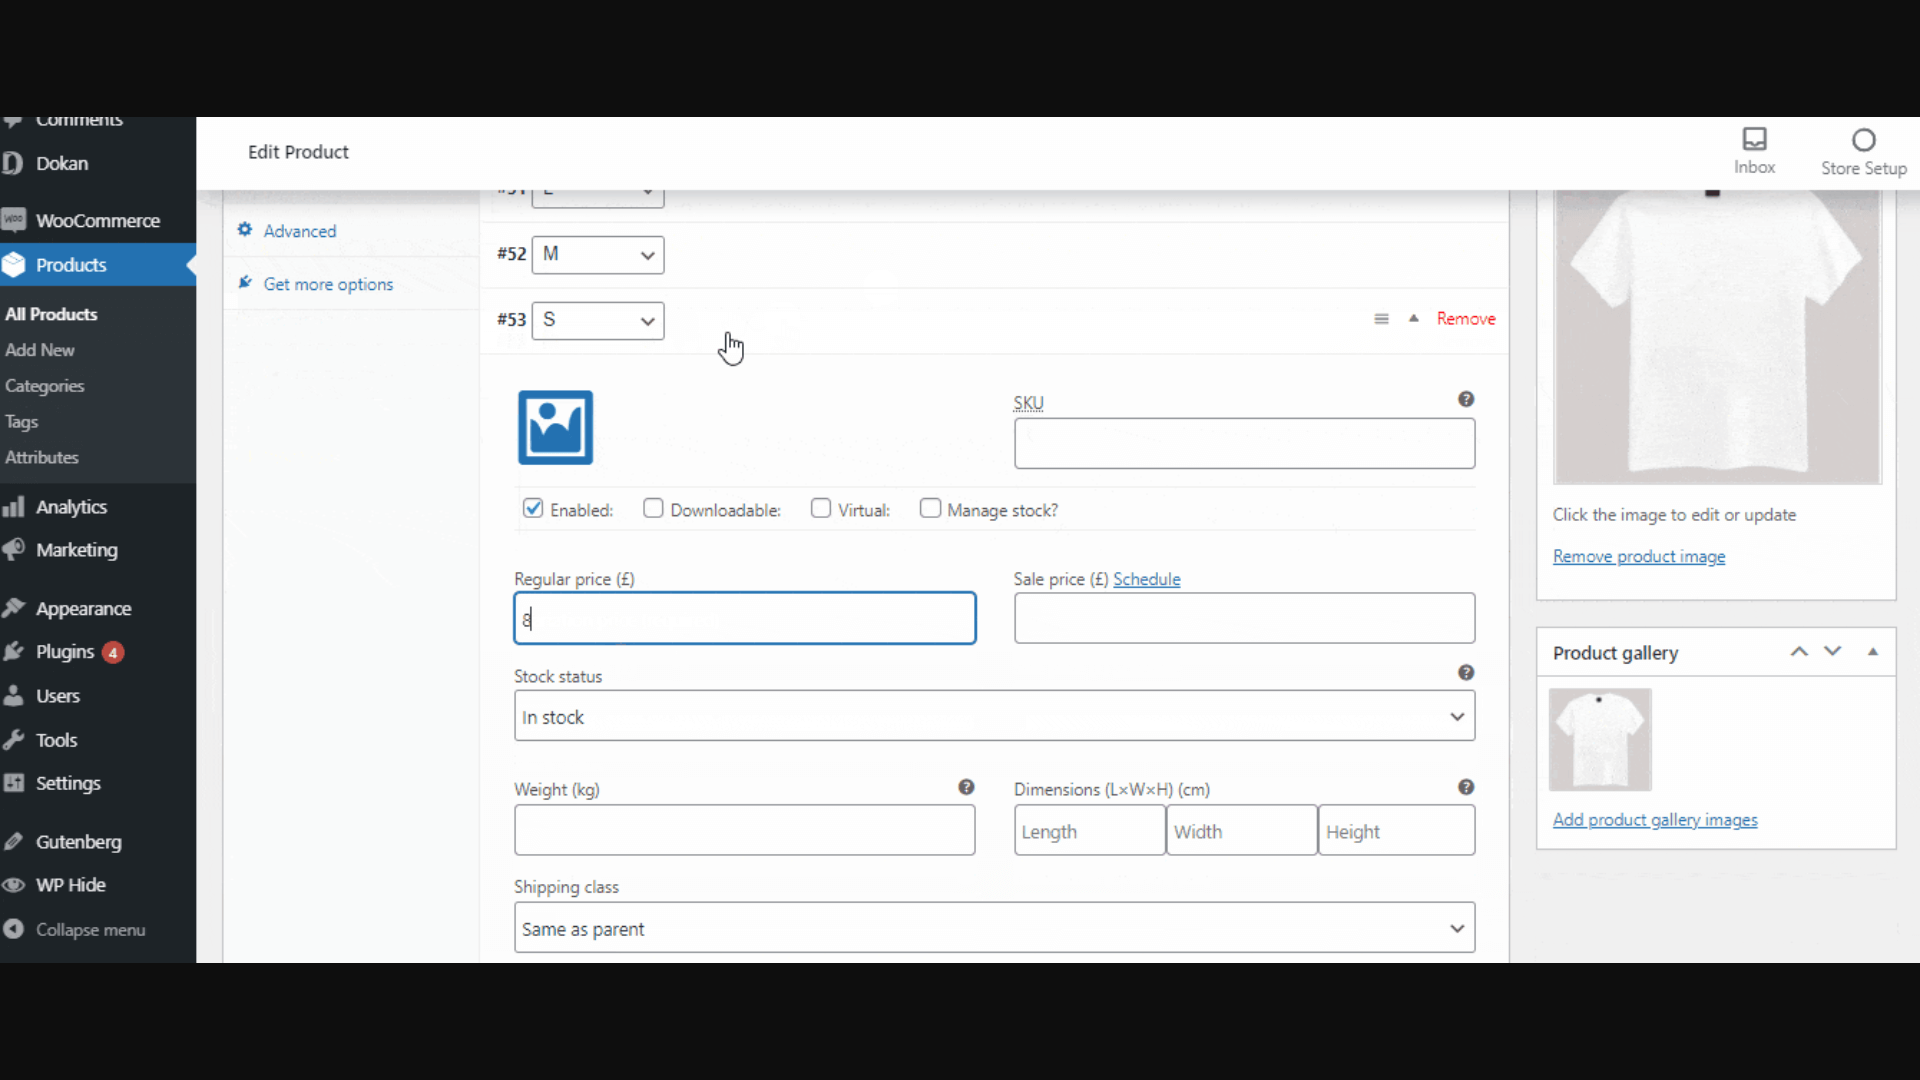
Task: Click the SKU help question icon
Action: (1466, 399)
